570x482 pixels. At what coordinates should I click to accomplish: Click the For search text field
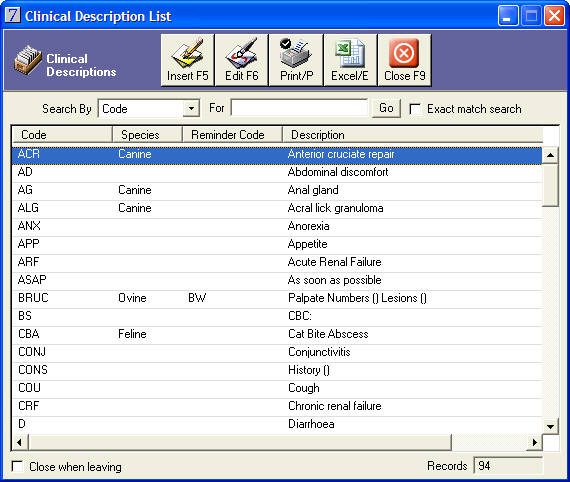click(299, 108)
